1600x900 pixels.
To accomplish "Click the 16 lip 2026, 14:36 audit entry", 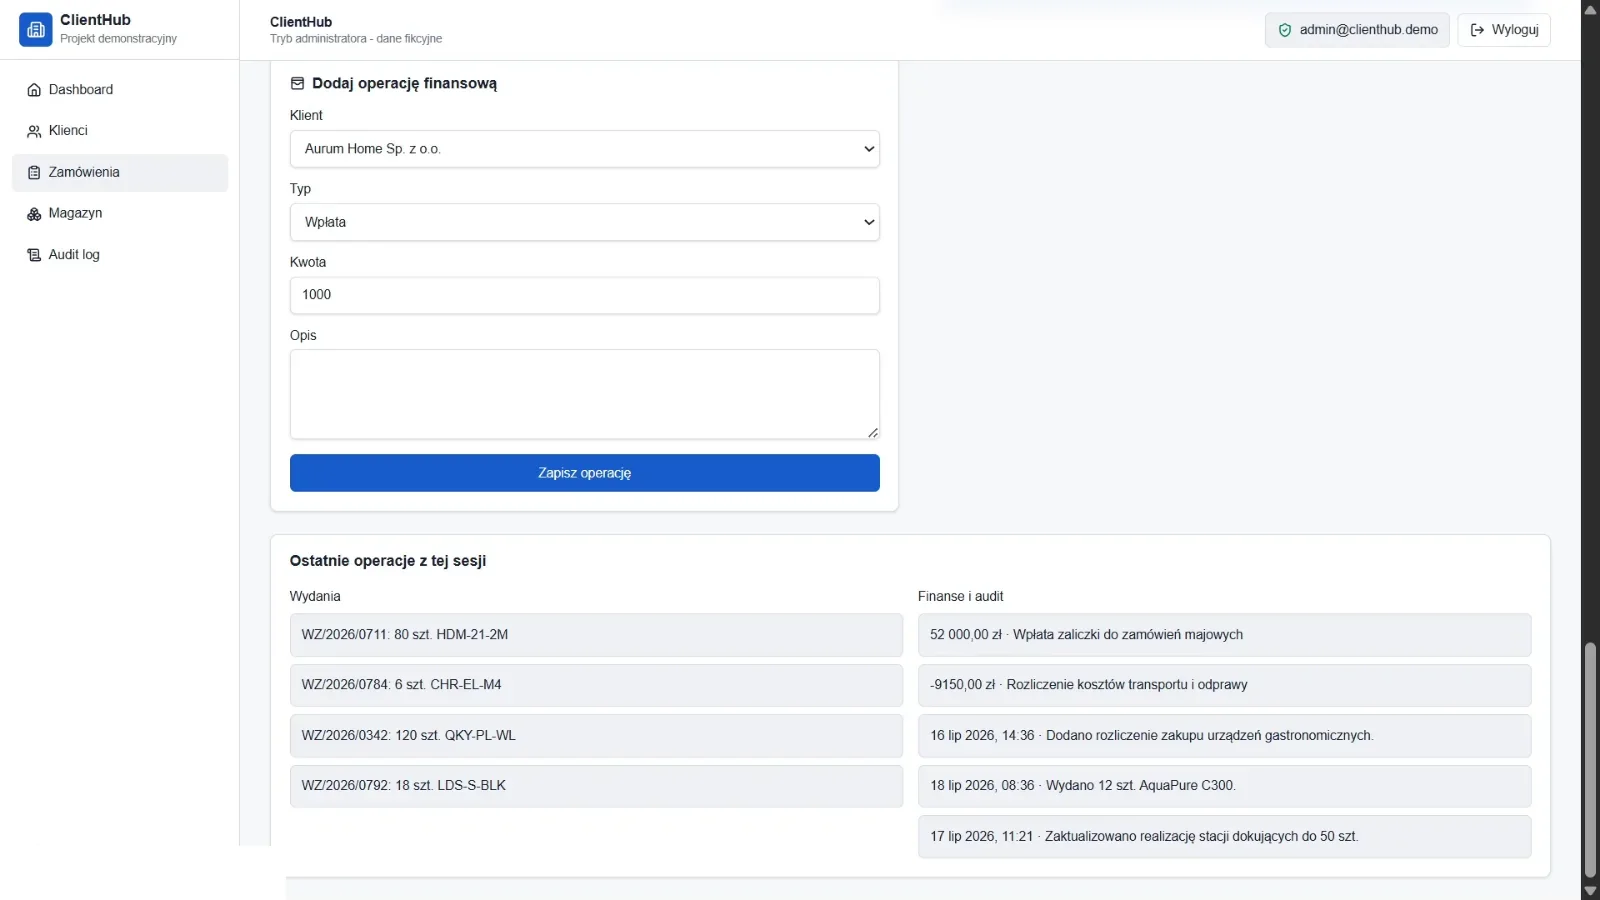I will 1225,736.
